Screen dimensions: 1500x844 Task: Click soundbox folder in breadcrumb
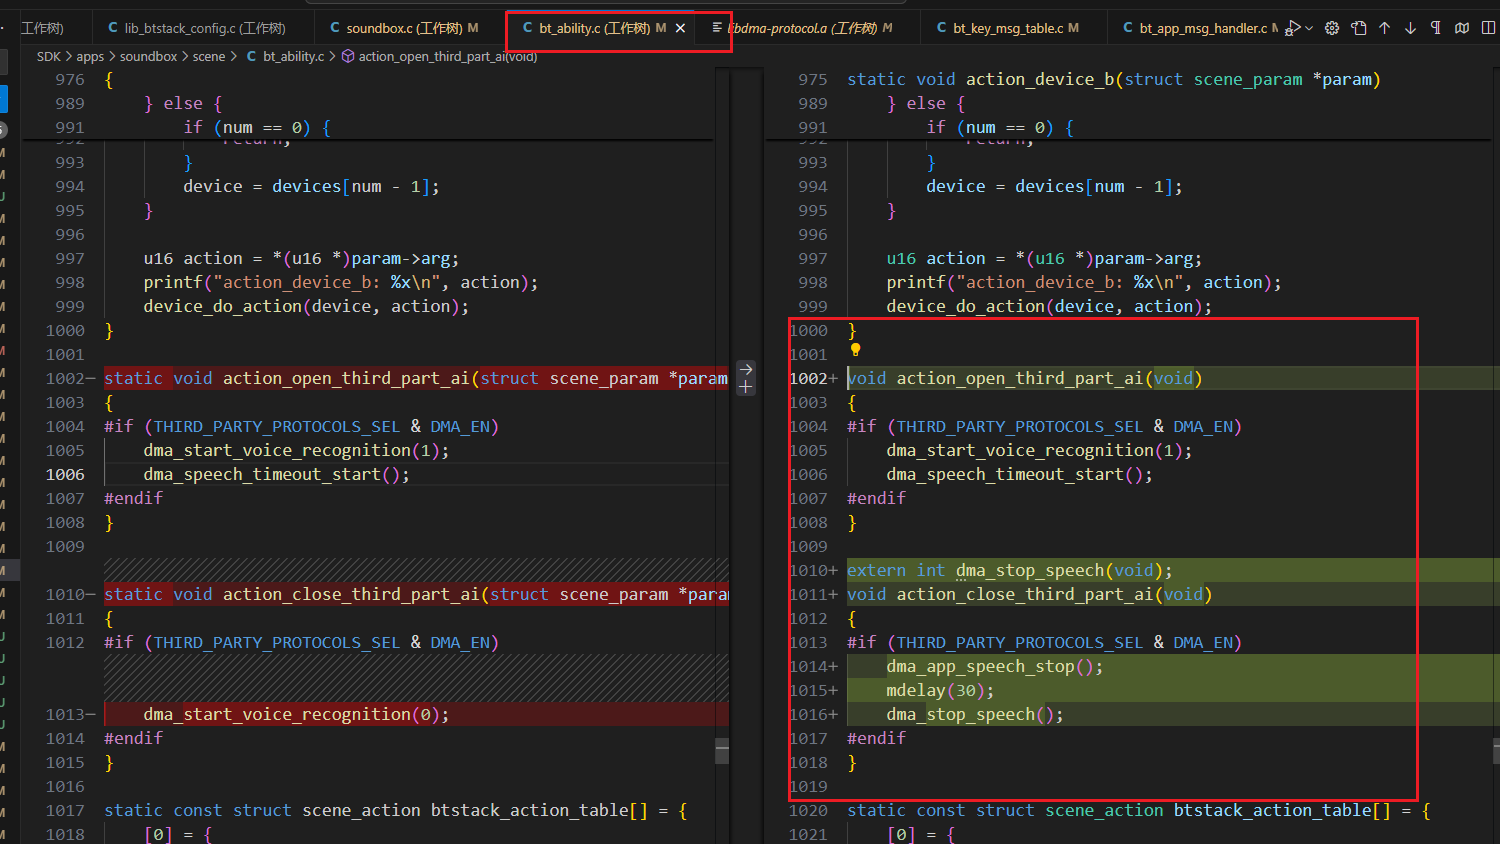click(x=148, y=56)
